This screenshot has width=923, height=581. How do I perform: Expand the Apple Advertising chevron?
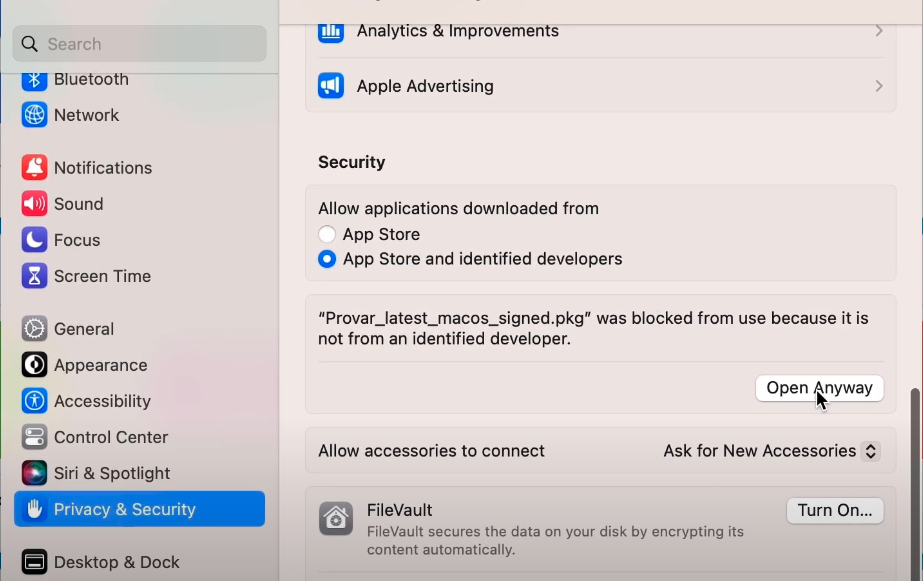point(879,86)
